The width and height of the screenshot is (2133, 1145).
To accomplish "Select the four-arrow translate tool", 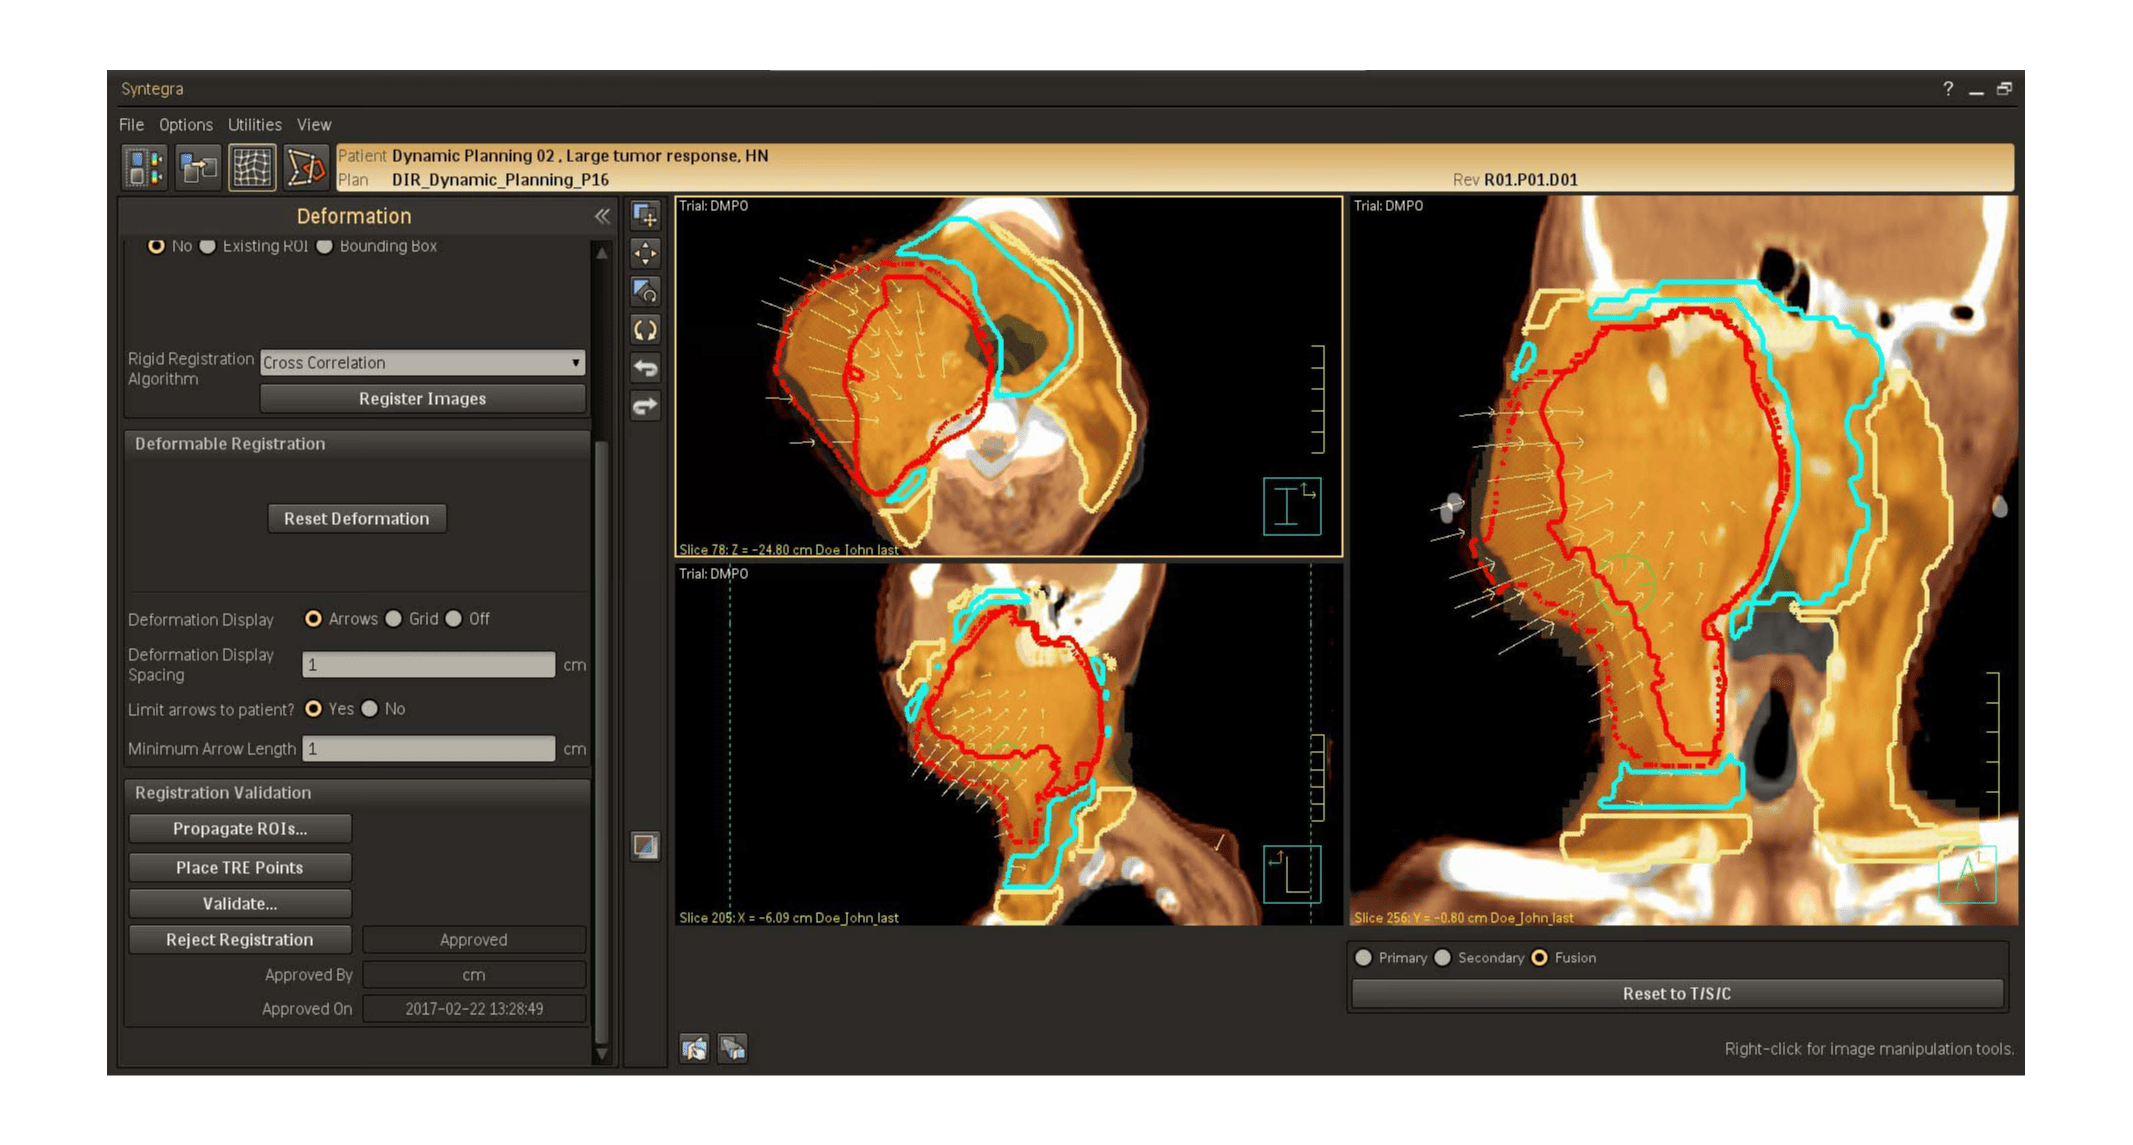I will pyautogui.click(x=645, y=254).
